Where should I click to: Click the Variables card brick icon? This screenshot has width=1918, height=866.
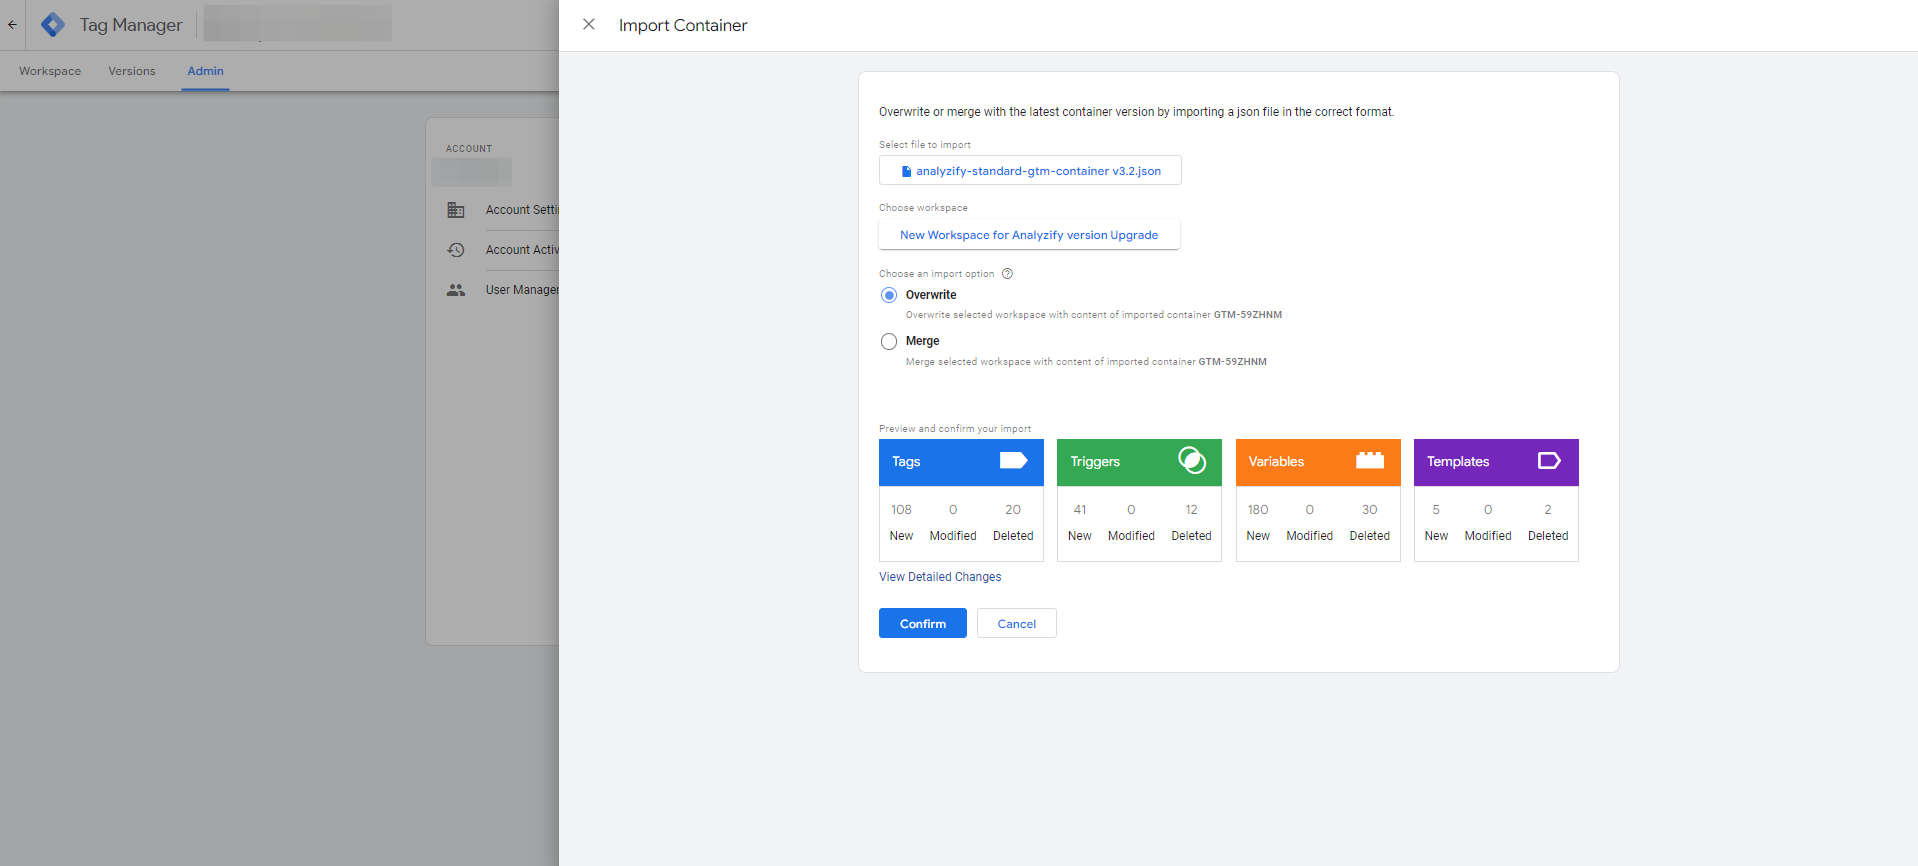(x=1370, y=460)
